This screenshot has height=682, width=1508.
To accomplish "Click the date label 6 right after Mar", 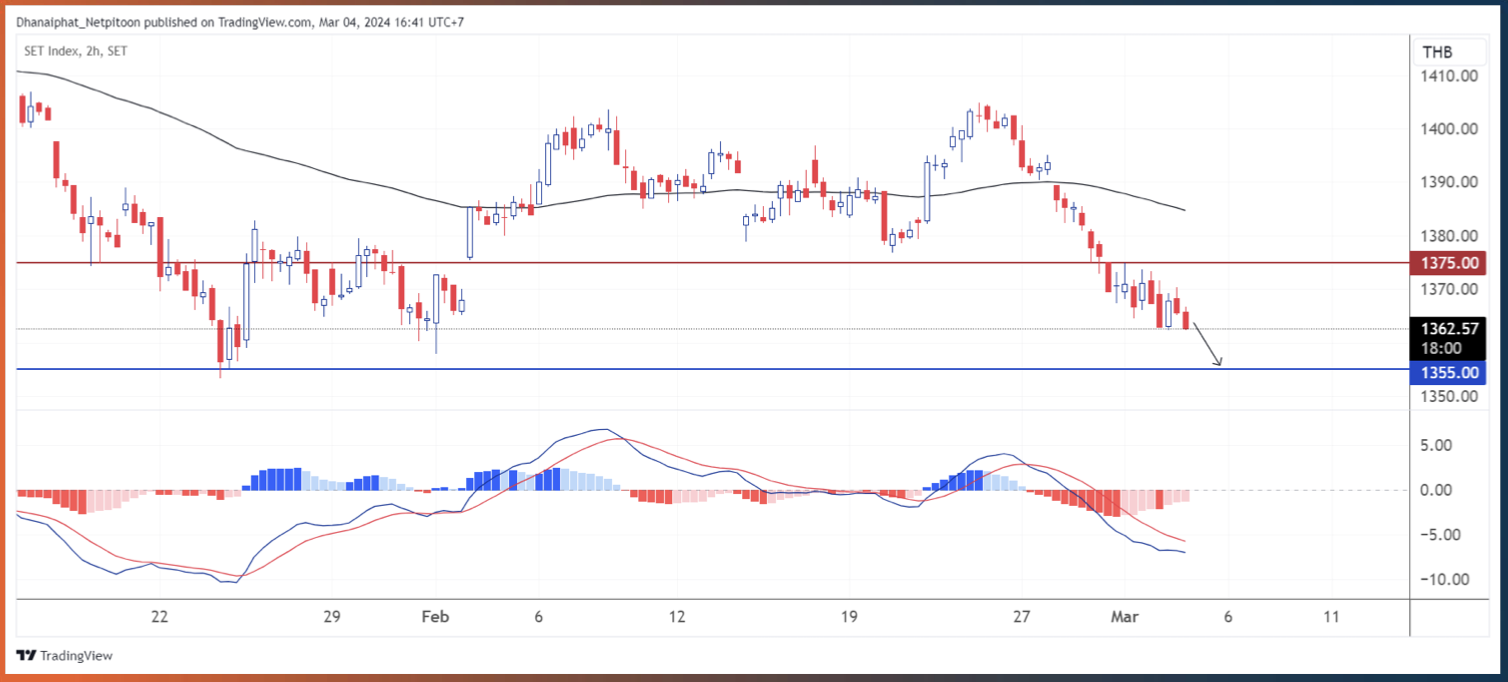I will pos(1228,617).
